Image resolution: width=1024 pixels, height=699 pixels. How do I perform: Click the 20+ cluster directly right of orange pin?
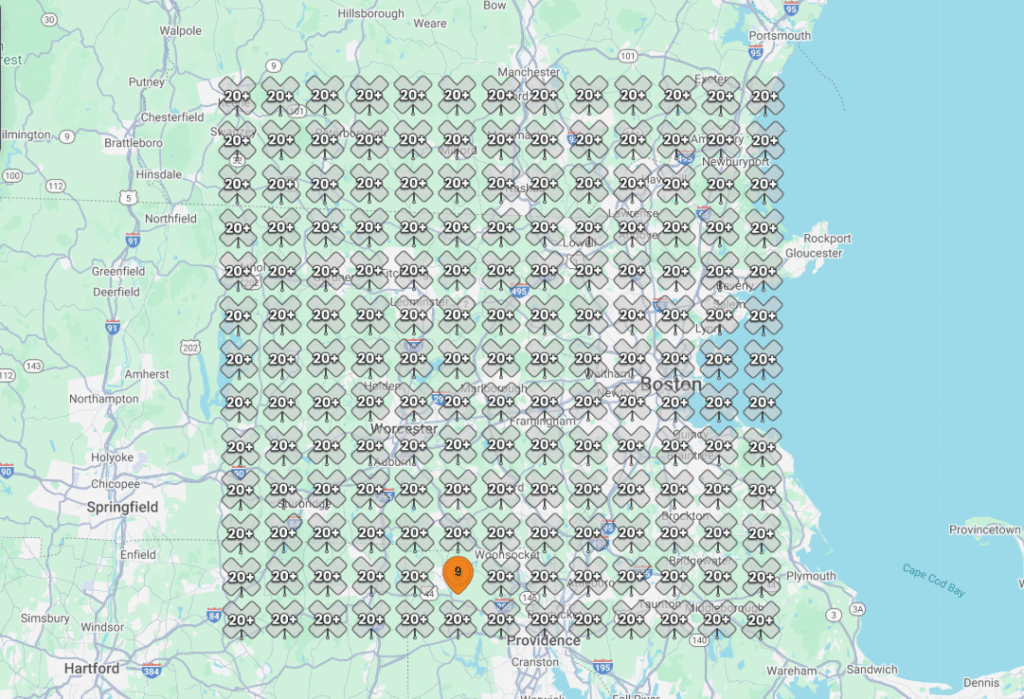(501, 576)
